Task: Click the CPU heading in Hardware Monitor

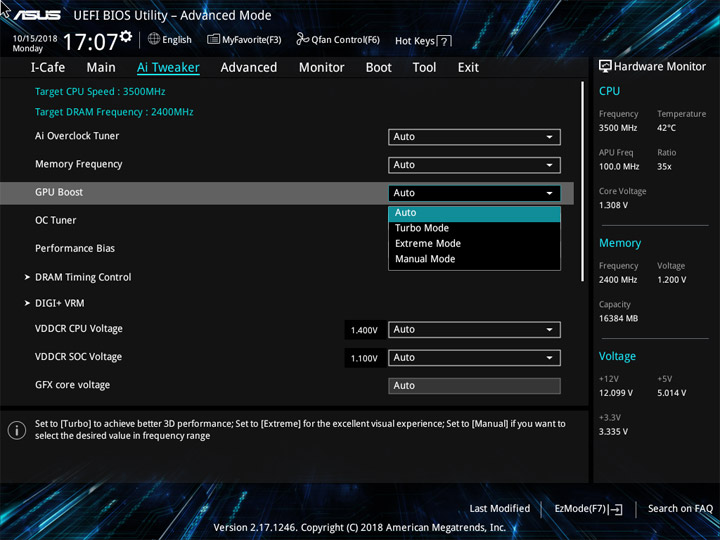Action: (609, 91)
